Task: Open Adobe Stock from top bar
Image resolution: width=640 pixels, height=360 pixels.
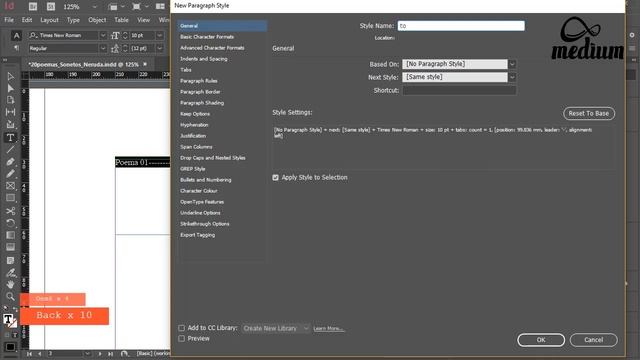Action: (51, 7)
